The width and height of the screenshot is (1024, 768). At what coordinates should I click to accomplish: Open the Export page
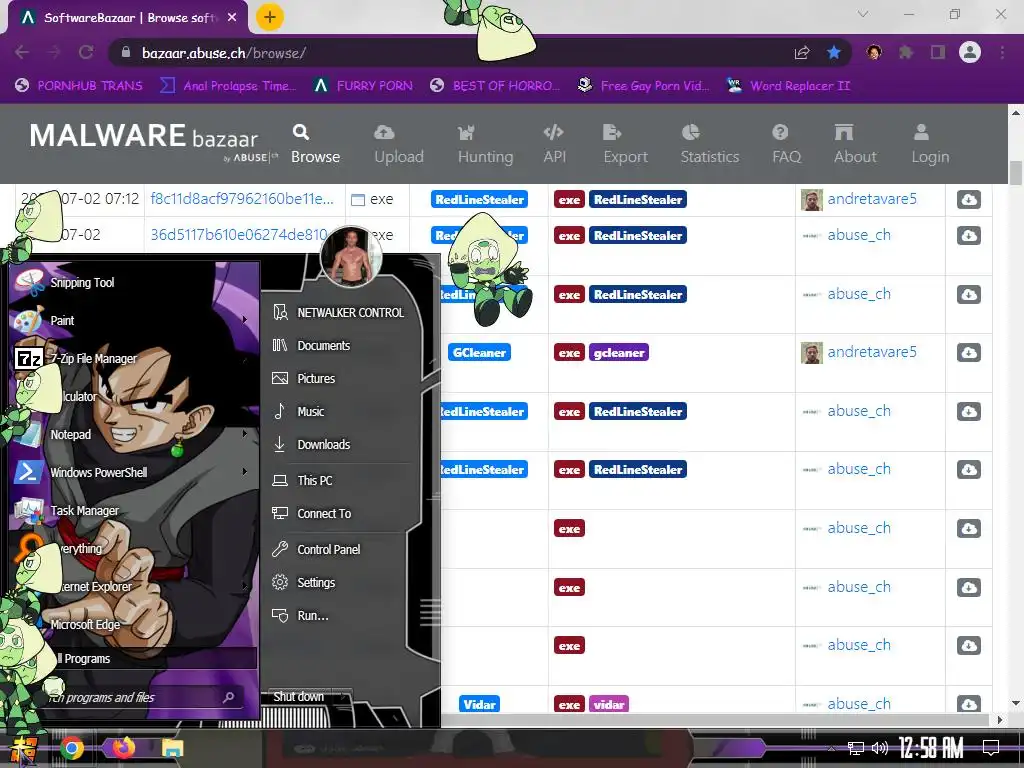625,144
